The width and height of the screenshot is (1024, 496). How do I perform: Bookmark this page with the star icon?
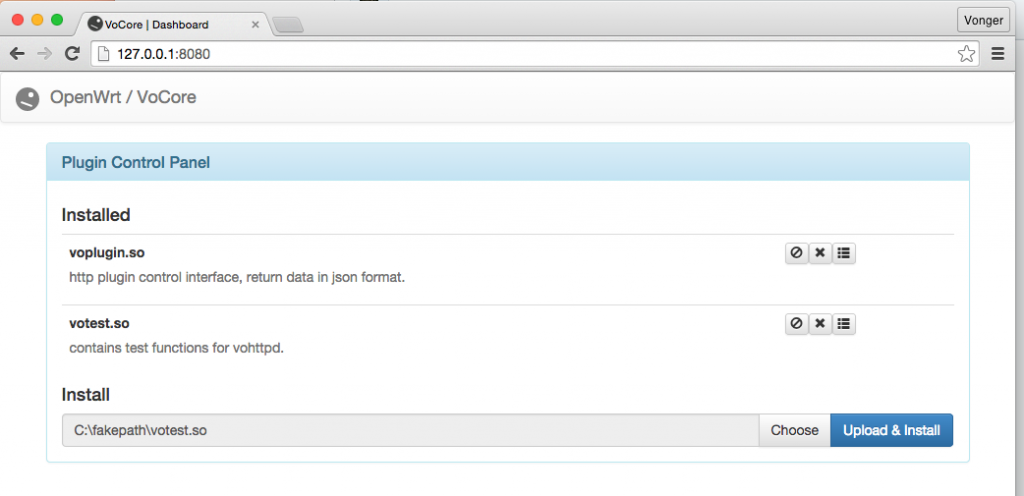click(967, 54)
